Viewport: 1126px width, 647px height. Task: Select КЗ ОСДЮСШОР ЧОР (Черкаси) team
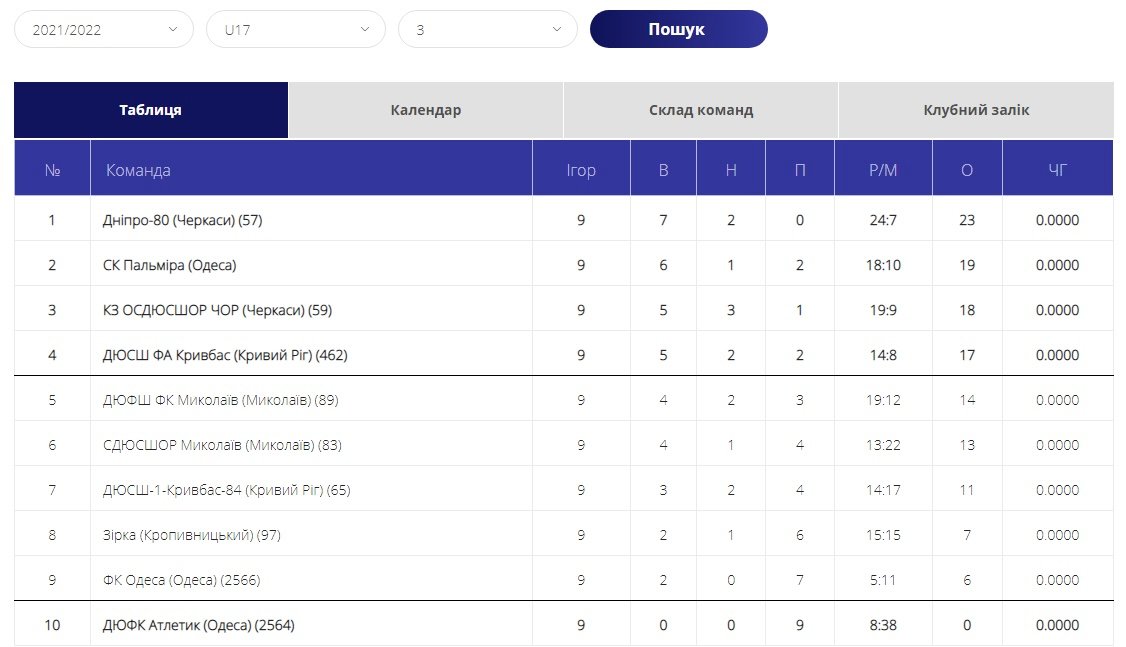click(x=217, y=310)
